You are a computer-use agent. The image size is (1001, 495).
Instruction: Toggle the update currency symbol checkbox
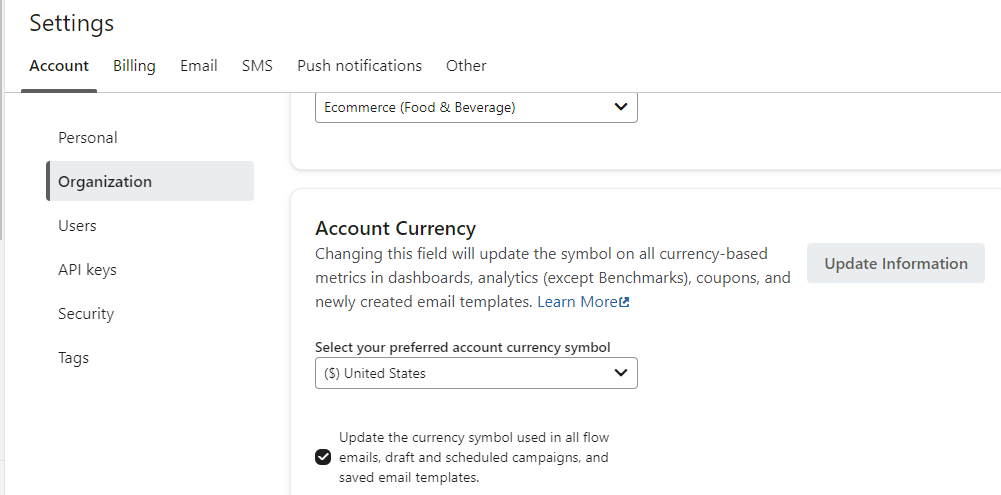tap(323, 458)
